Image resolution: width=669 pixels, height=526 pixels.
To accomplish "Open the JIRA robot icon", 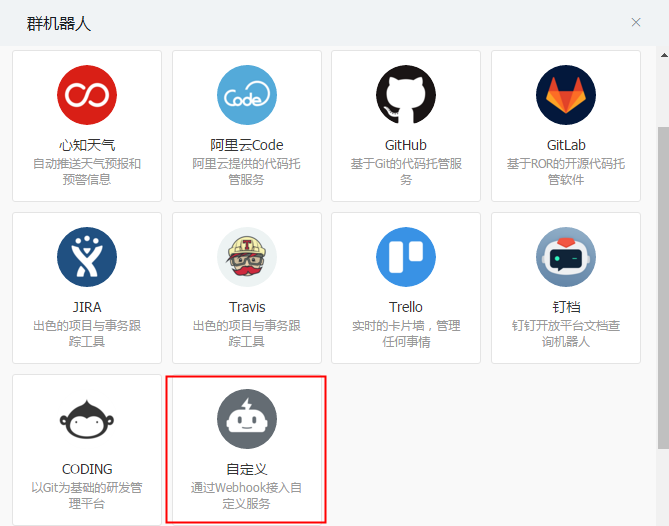I will 87,257.
